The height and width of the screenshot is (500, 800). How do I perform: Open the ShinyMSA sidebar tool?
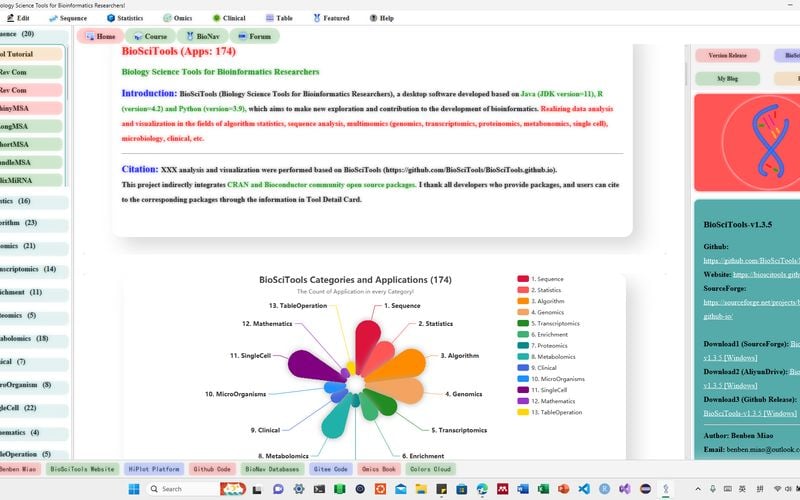point(31,108)
